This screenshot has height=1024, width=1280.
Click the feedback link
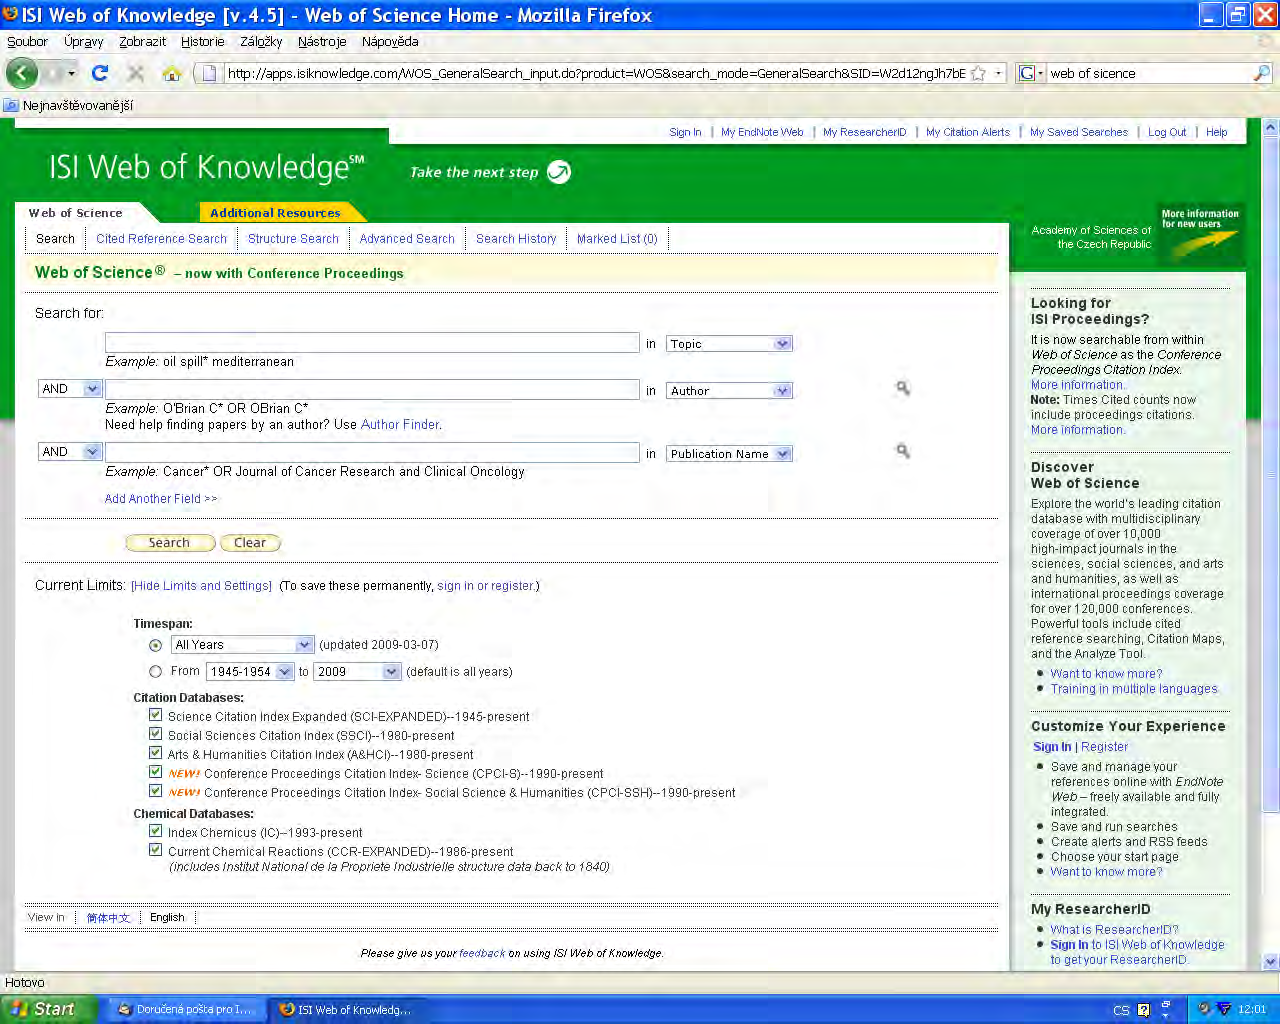[x=482, y=953]
